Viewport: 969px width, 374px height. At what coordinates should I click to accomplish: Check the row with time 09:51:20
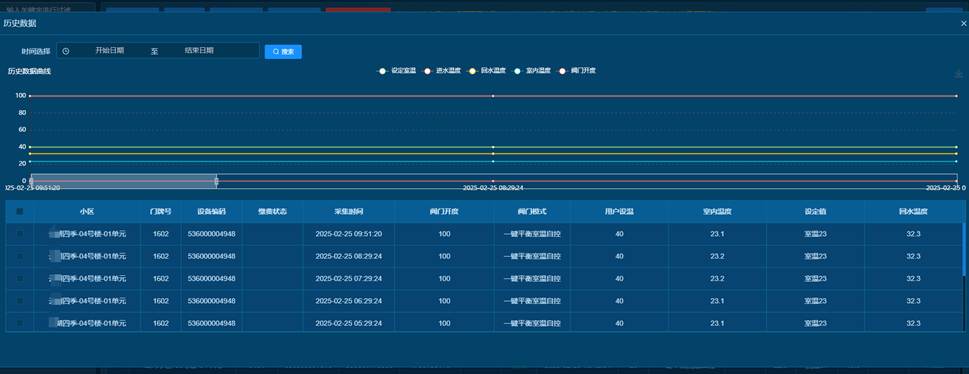pyautogui.click(x=20, y=234)
